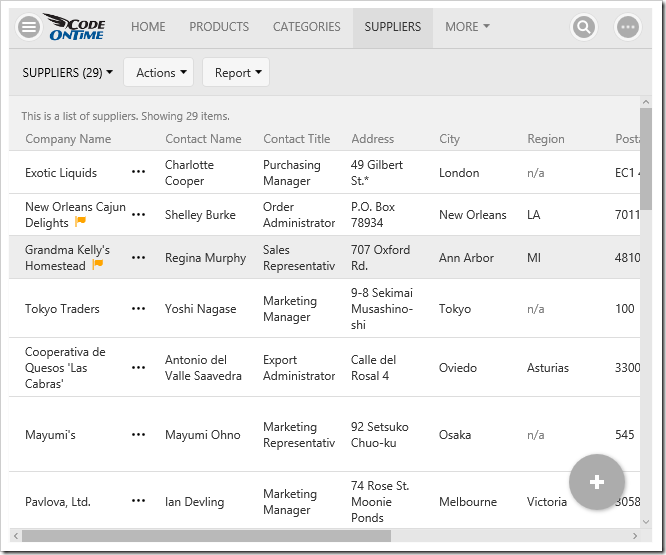Navigate to the Home tab

pos(148,27)
